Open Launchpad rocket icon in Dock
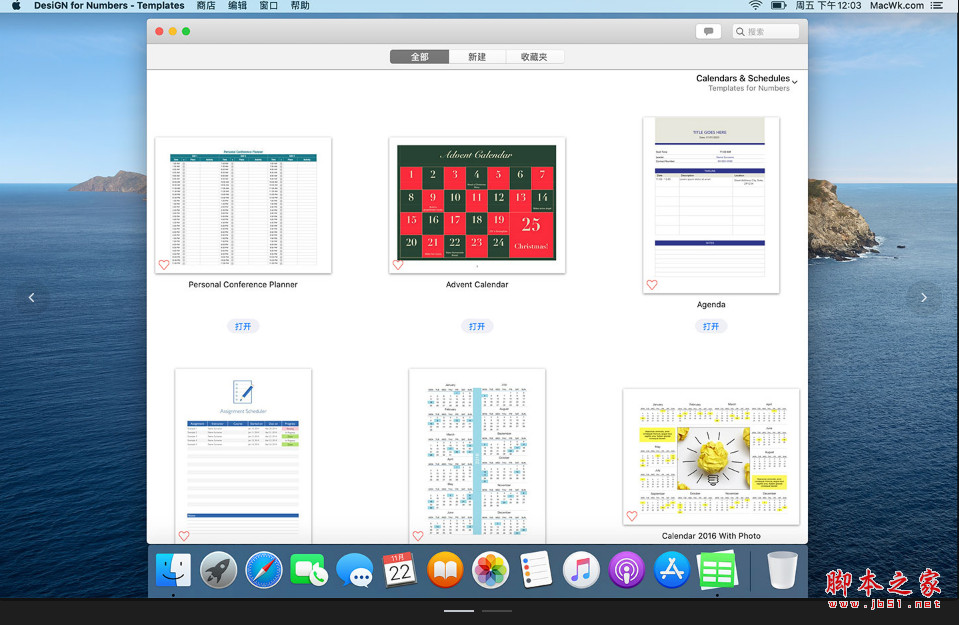959x625 pixels. [x=218, y=570]
